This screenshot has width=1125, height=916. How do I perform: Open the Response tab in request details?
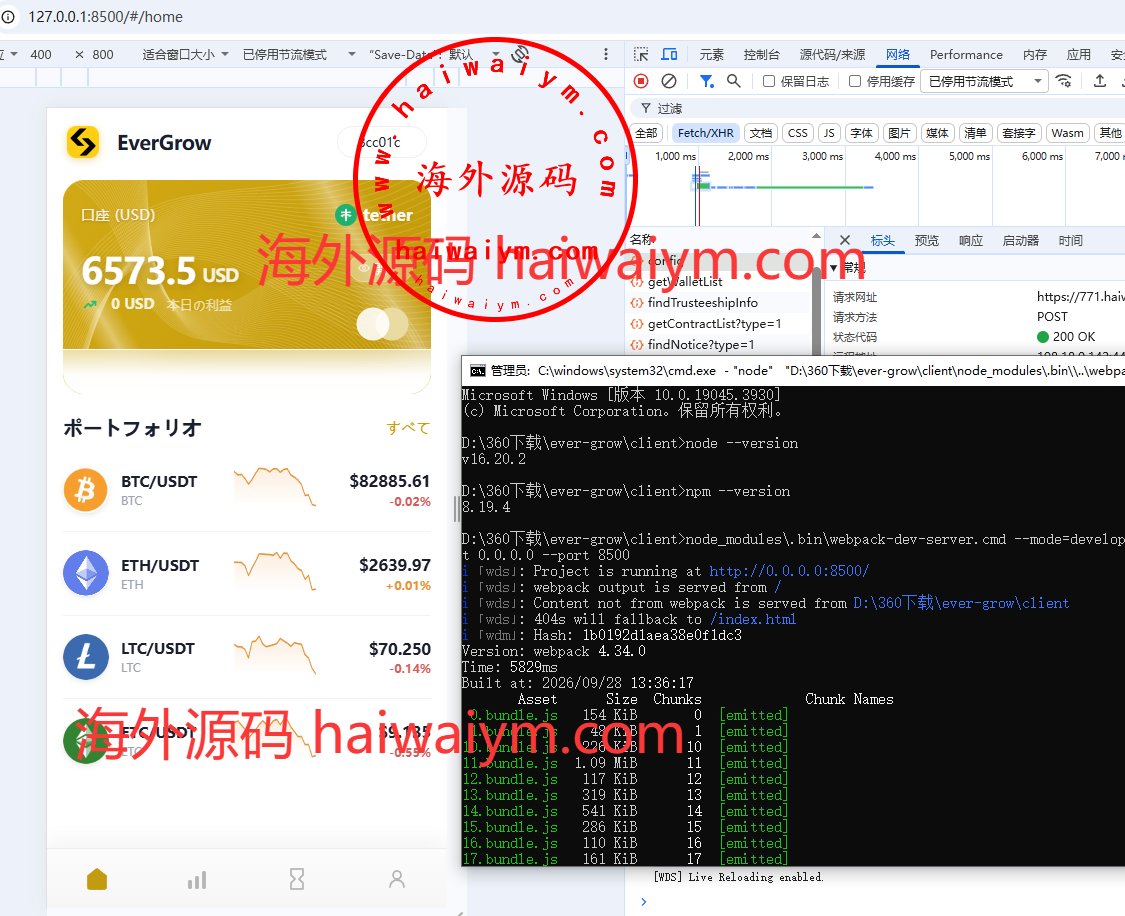pyautogui.click(x=971, y=240)
